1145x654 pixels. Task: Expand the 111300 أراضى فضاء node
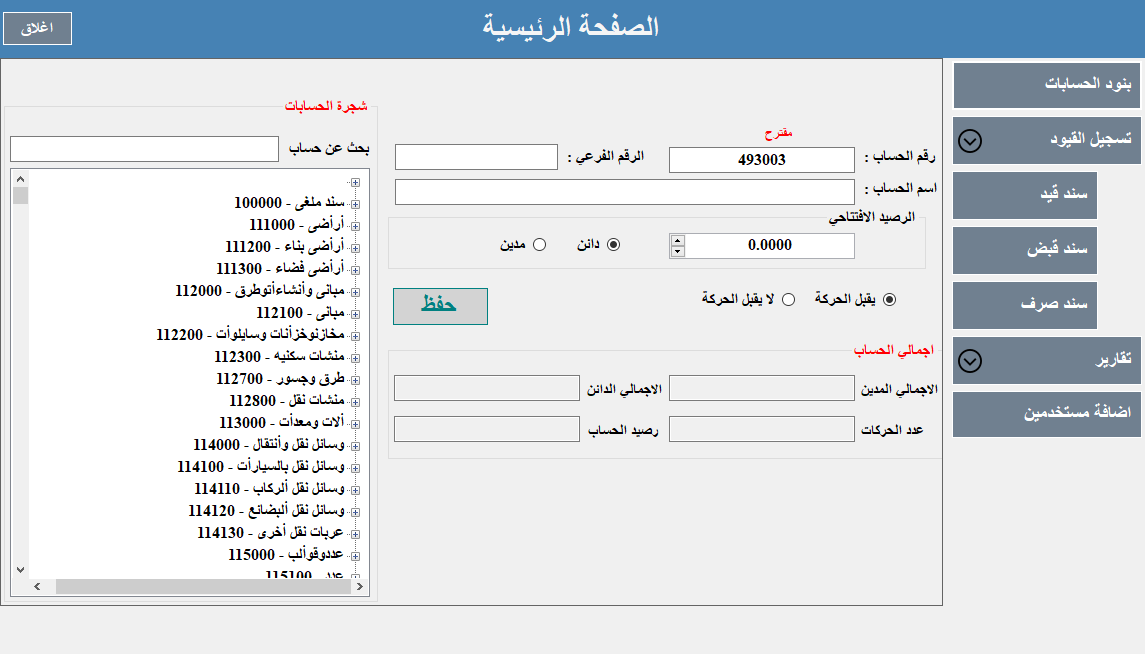(x=355, y=270)
